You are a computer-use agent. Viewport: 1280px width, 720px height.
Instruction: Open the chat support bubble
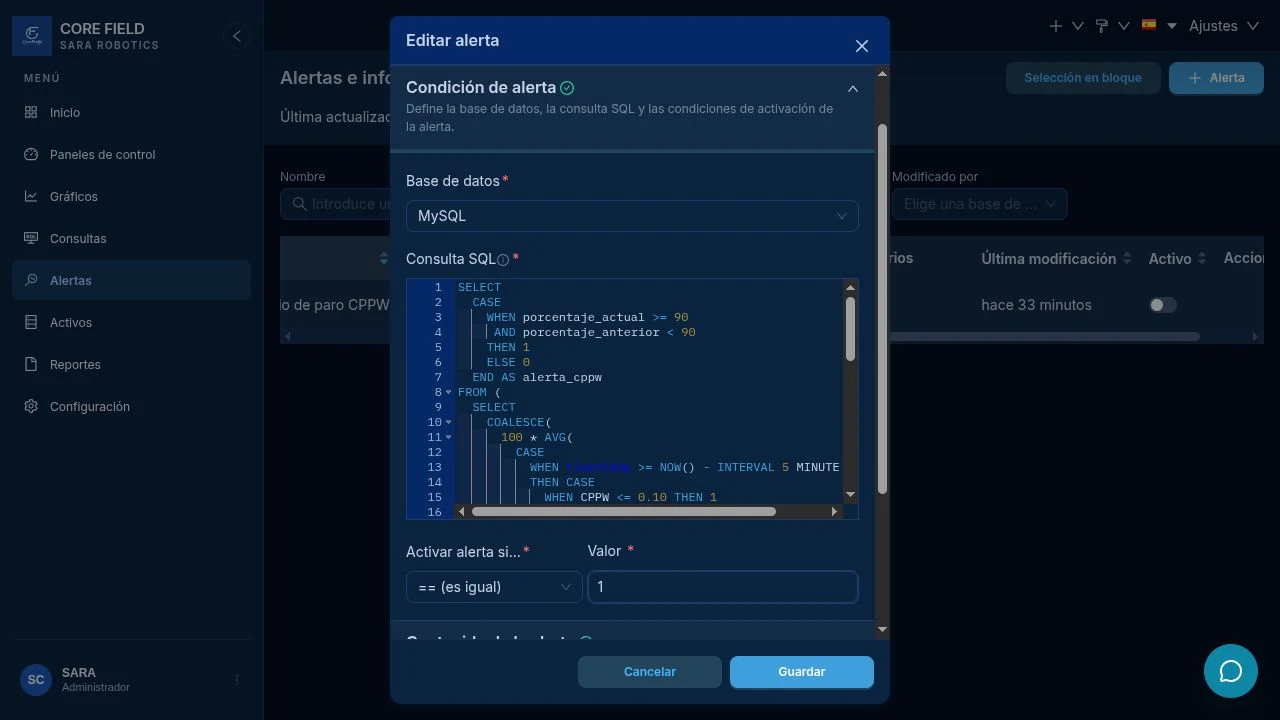click(1231, 671)
